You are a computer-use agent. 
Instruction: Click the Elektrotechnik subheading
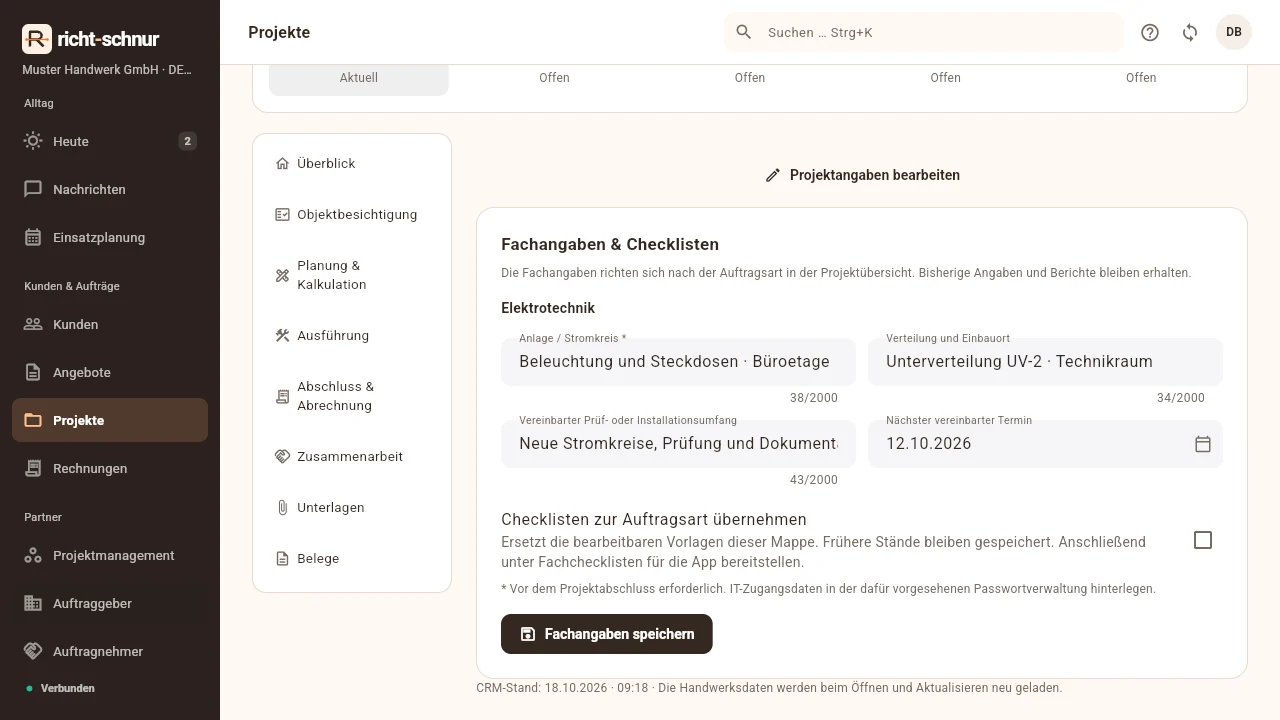pos(548,308)
